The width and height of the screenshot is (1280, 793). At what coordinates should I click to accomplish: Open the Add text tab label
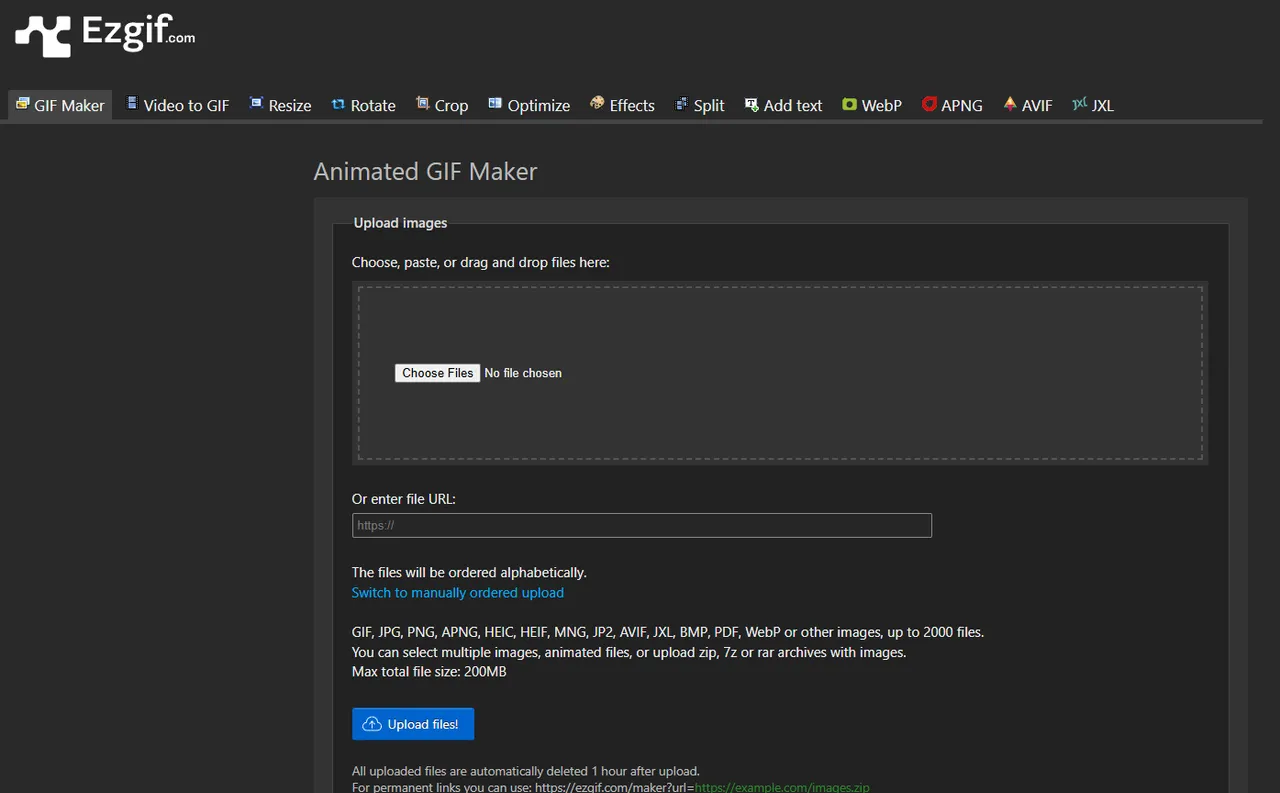[793, 105]
